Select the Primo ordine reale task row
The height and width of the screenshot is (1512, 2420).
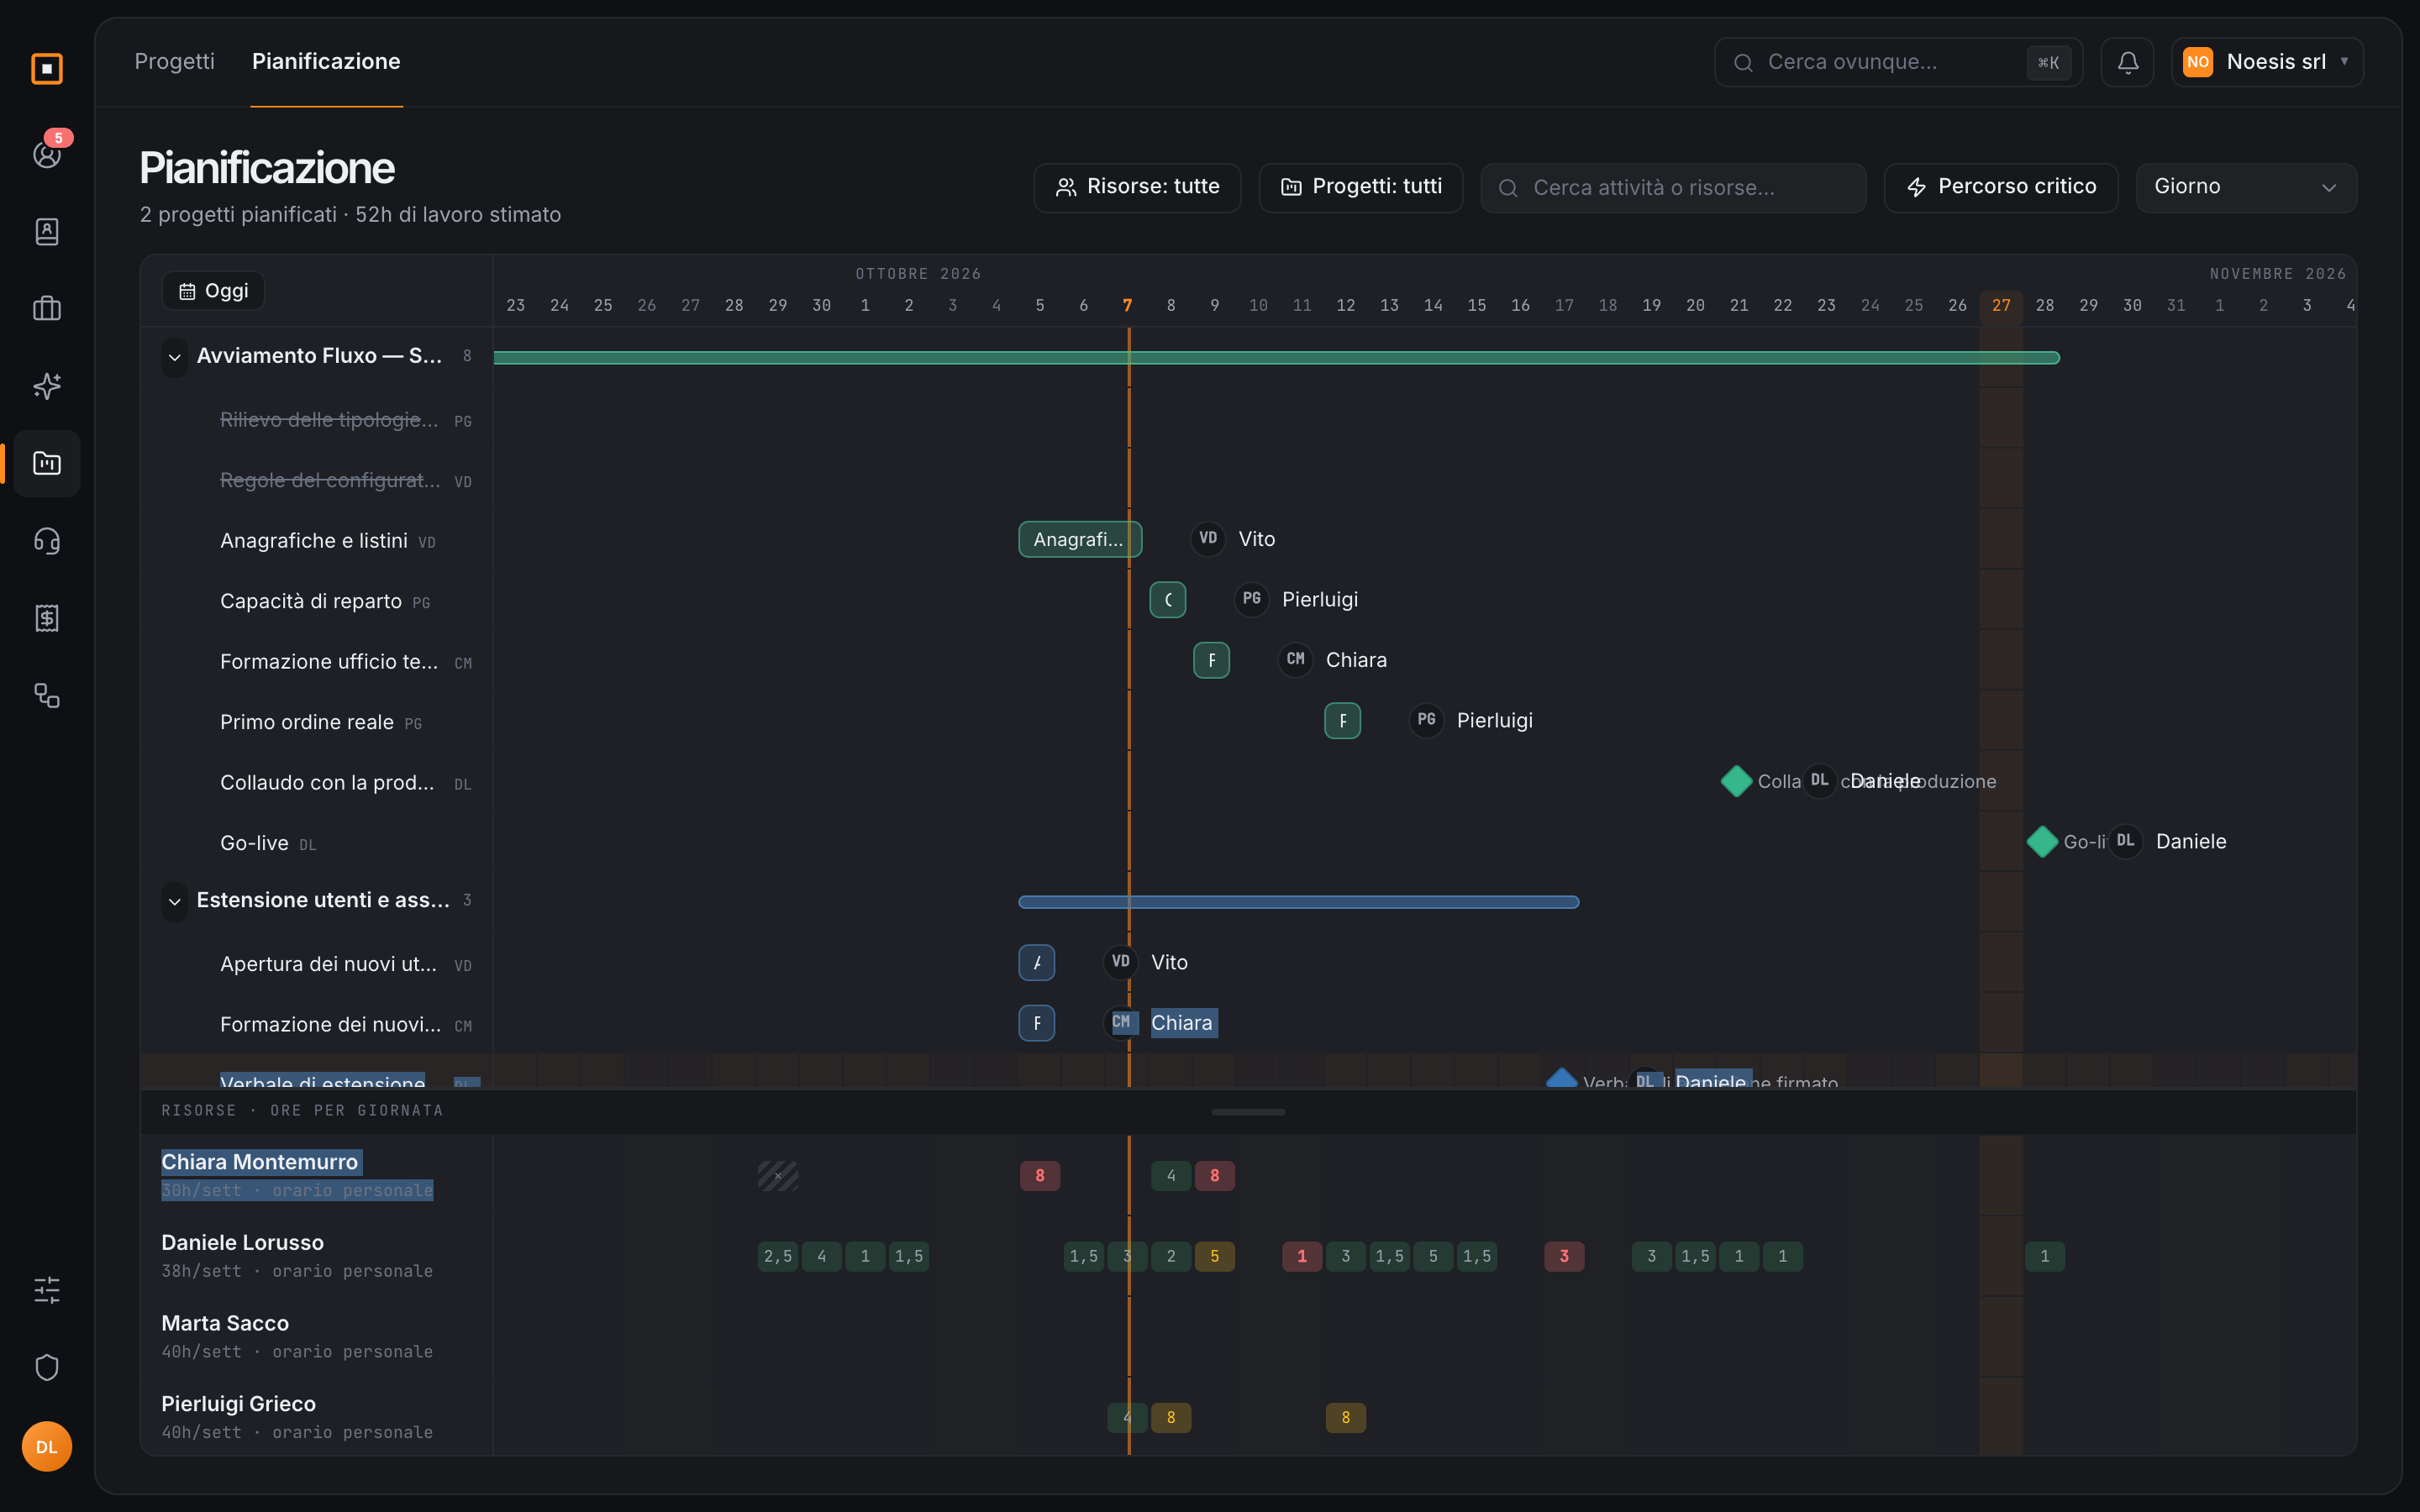click(317, 722)
